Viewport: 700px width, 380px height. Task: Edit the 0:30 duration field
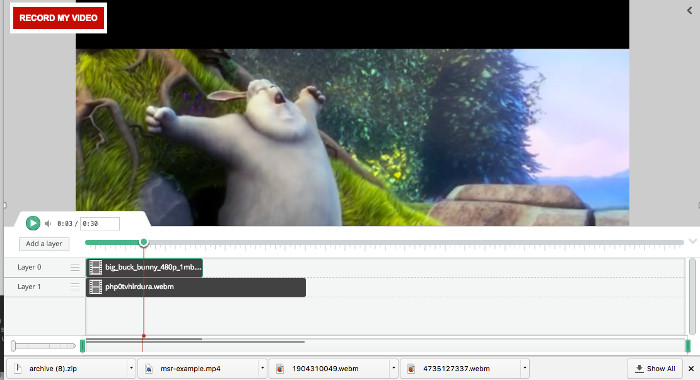[100, 223]
